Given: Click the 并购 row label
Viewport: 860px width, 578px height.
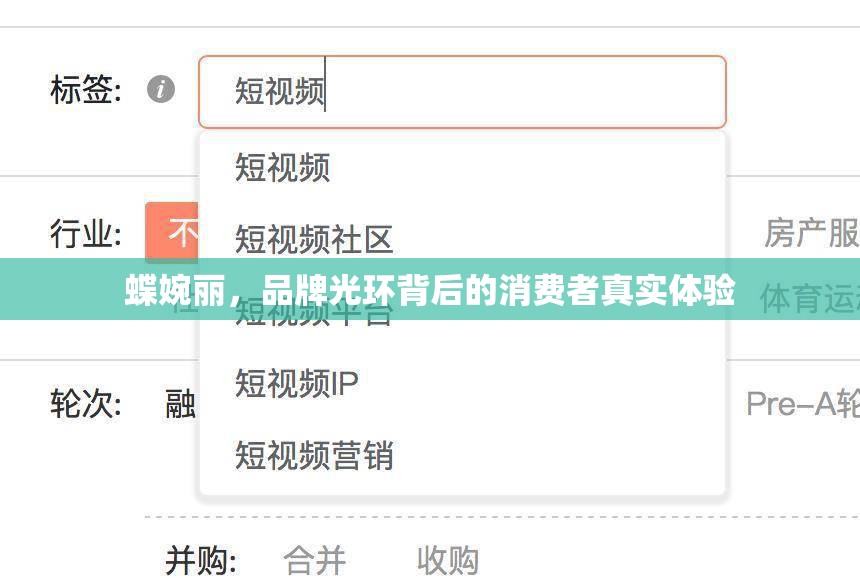Looking at the screenshot, I should pyautogui.click(x=201, y=560).
